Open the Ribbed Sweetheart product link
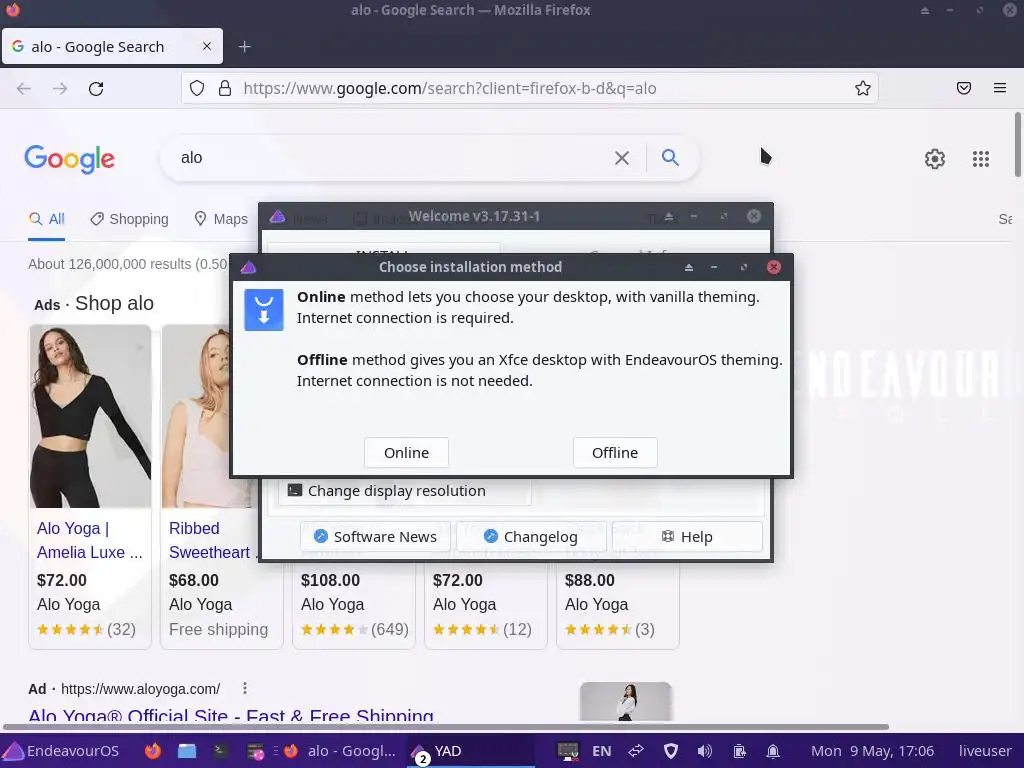Image resolution: width=1024 pixels, height=768 pixels. coord(212,540)
